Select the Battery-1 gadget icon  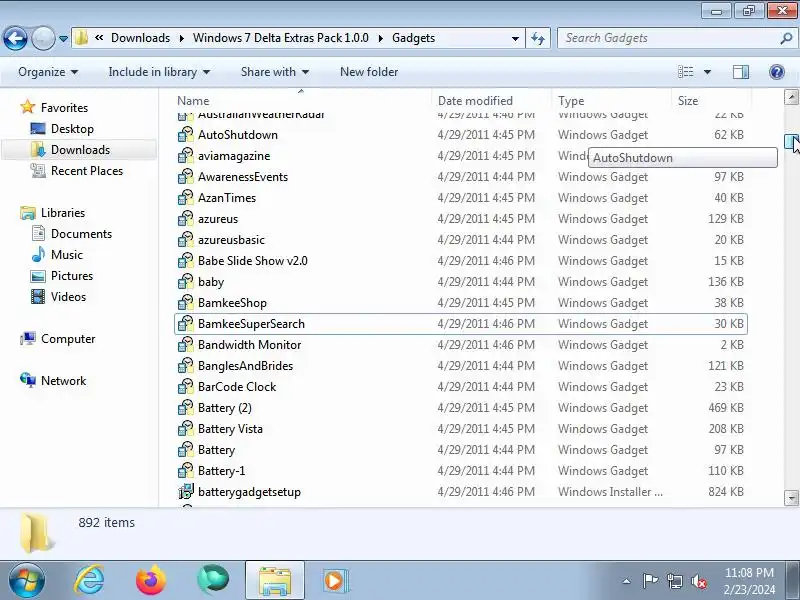(x=186, y=470)
